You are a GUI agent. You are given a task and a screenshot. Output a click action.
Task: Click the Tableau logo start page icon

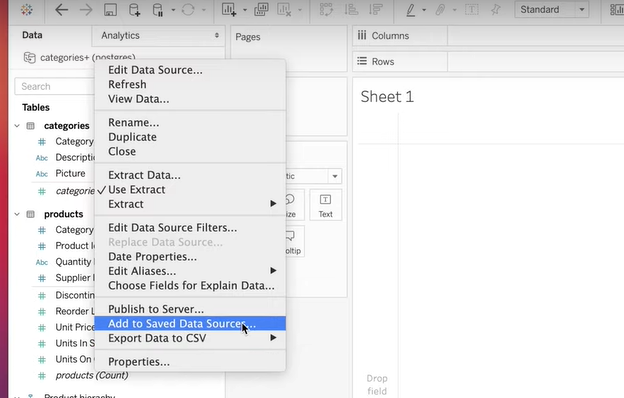pos(27,10)
